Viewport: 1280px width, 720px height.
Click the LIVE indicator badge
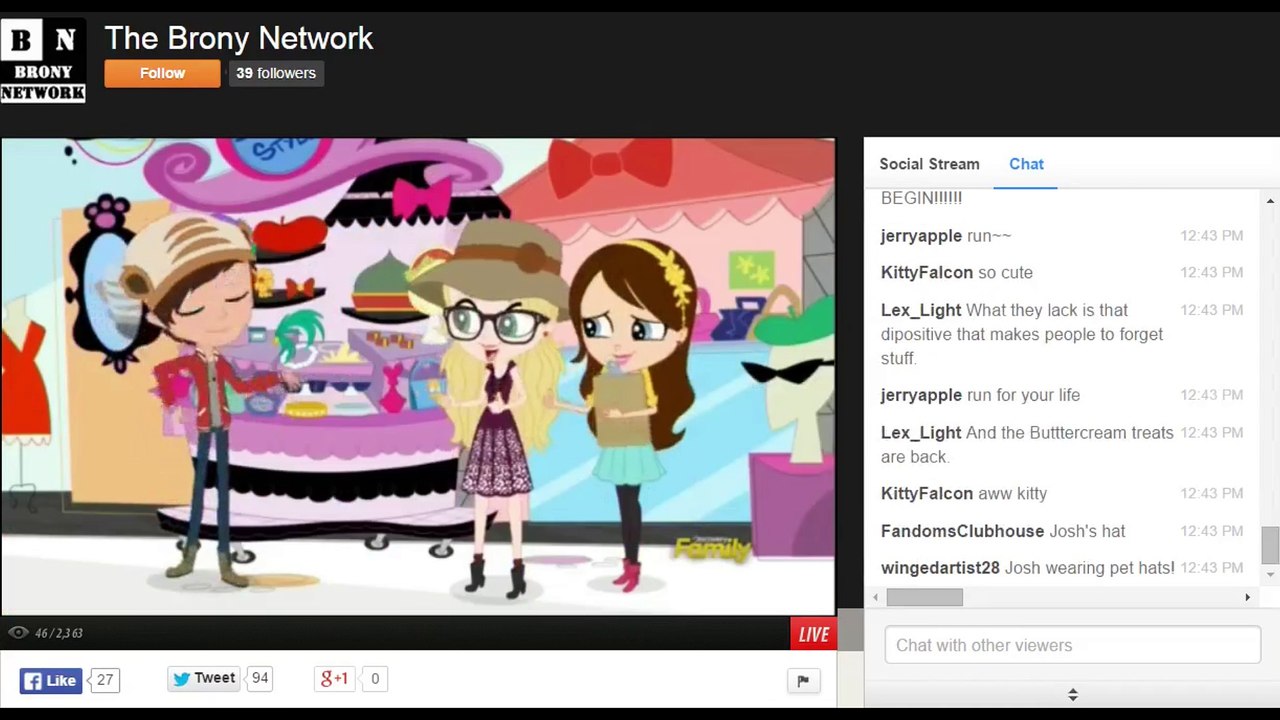pos(813,634)
